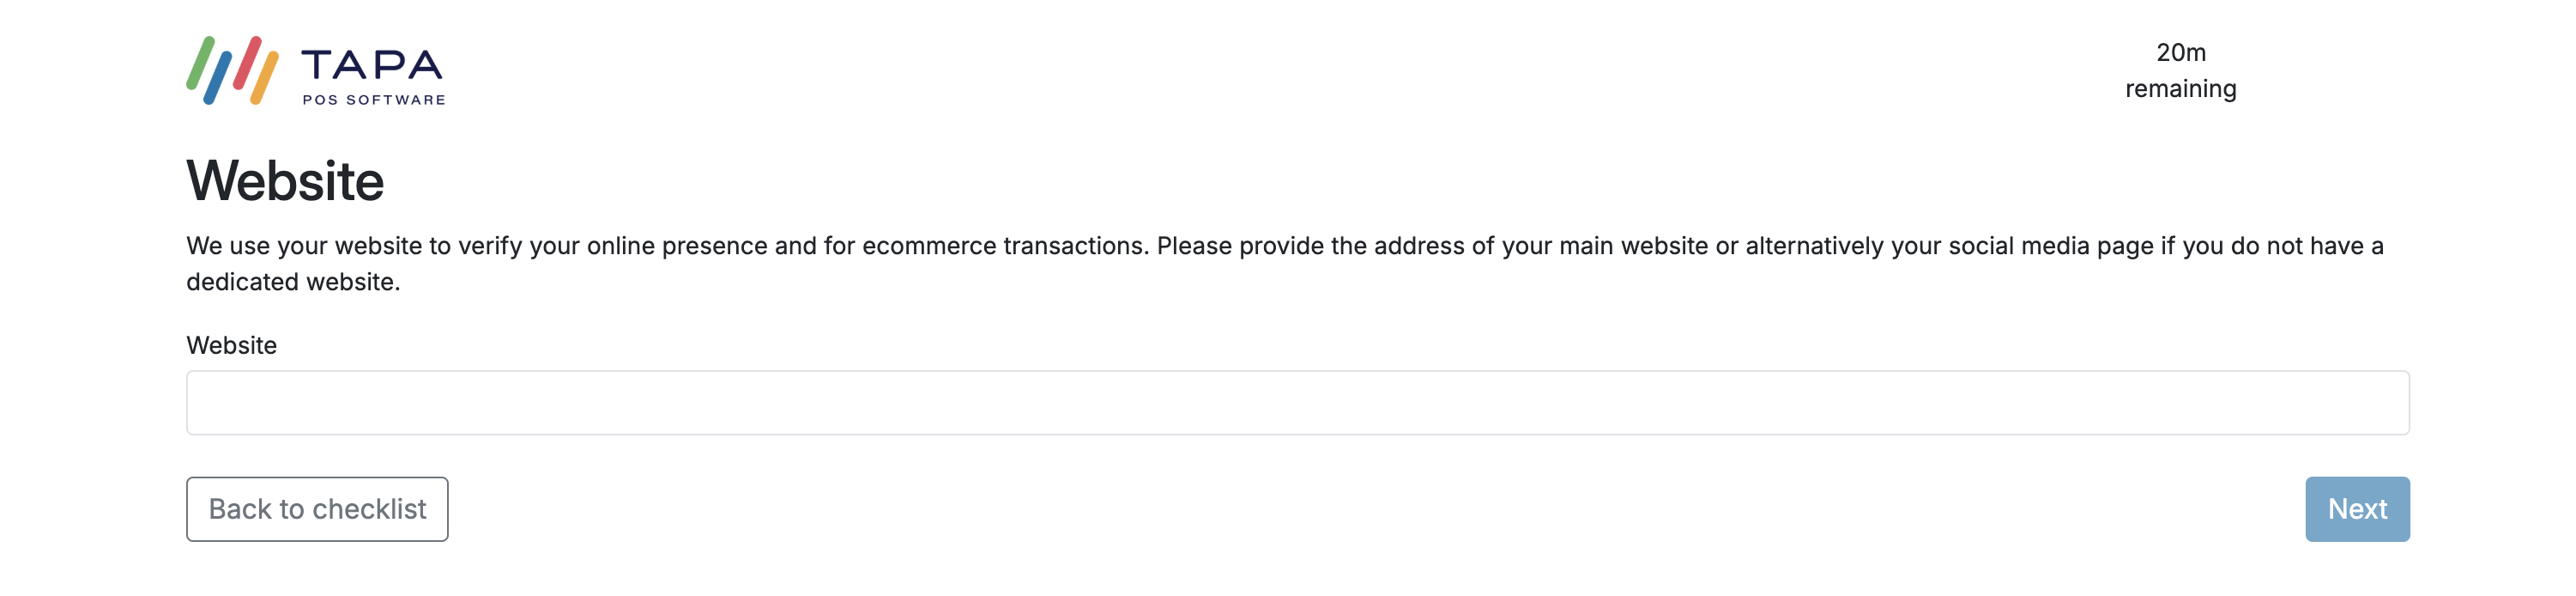Click the 20m time indicator
This screenshot has width=2576, height=596.
tap(2180, 52)
